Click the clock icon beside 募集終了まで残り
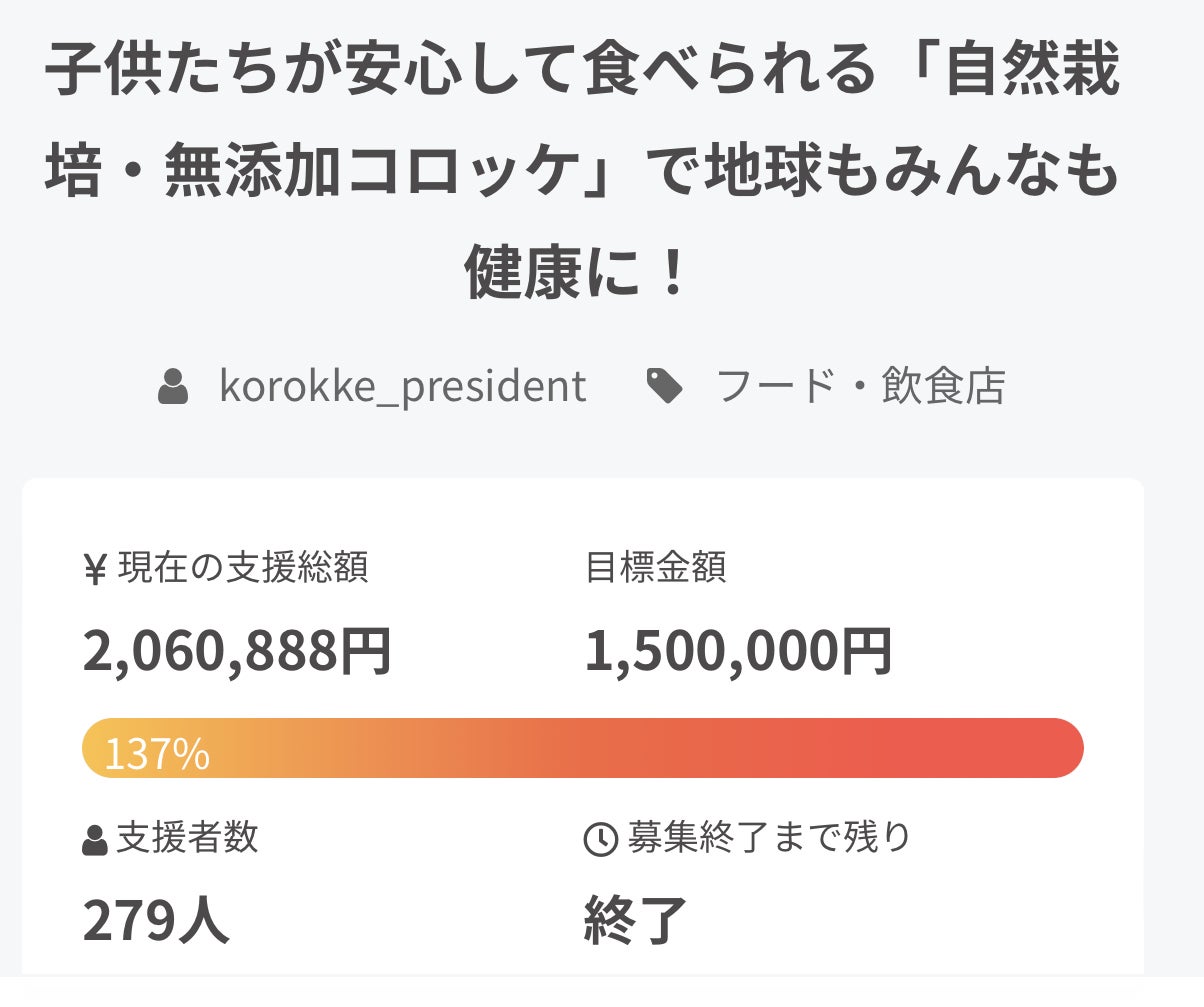This screenshot has height=1007, width=1204. tap(600, 839)
